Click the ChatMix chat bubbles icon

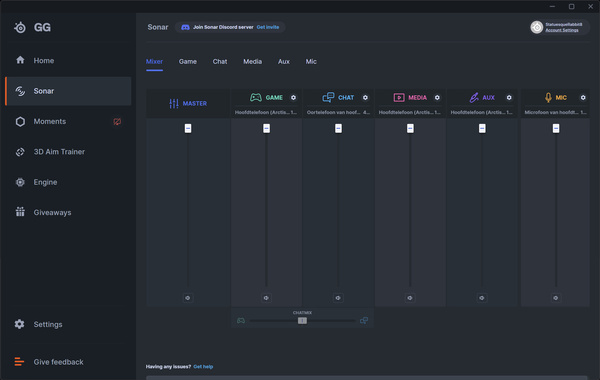tap(364, 320)
